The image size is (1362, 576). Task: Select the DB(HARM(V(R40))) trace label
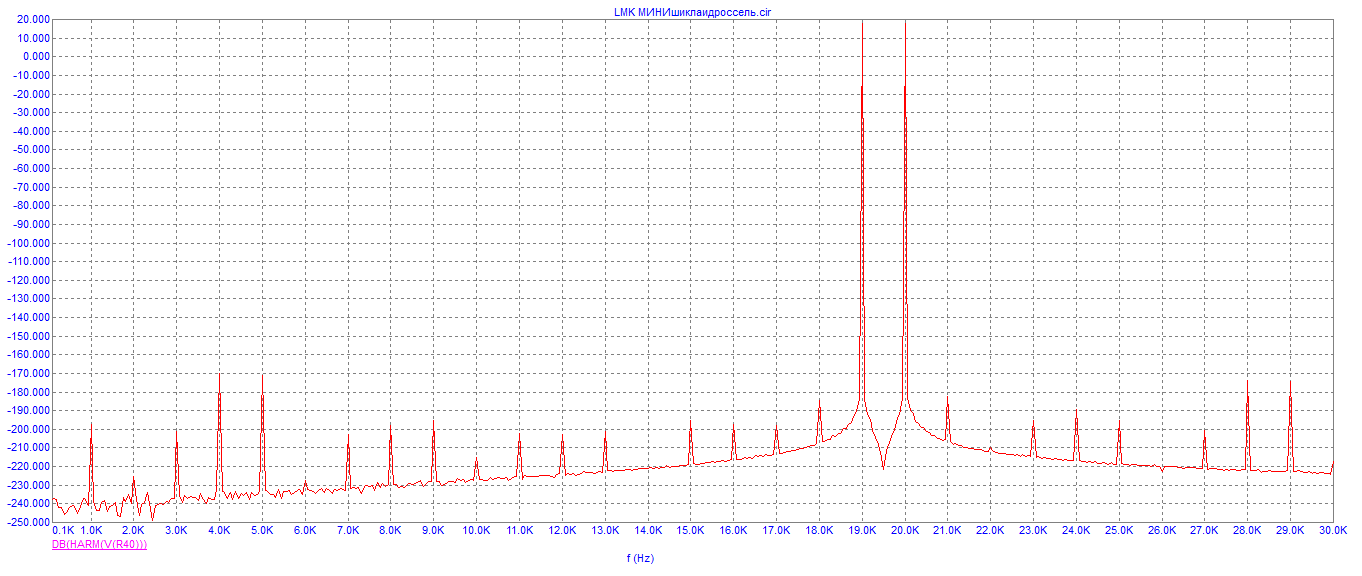coord(100,544)
